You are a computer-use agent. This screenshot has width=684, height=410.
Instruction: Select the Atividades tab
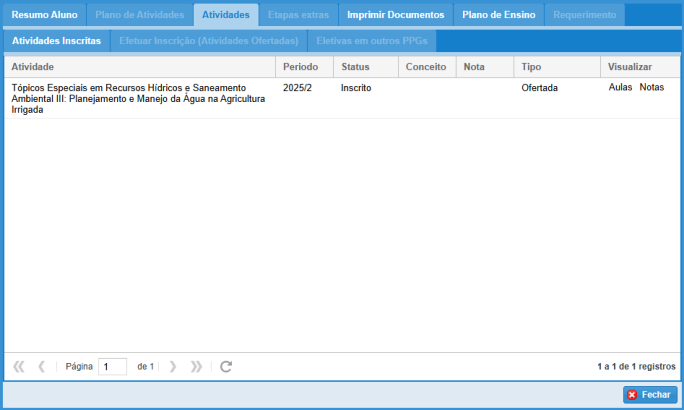click(225, 15)
